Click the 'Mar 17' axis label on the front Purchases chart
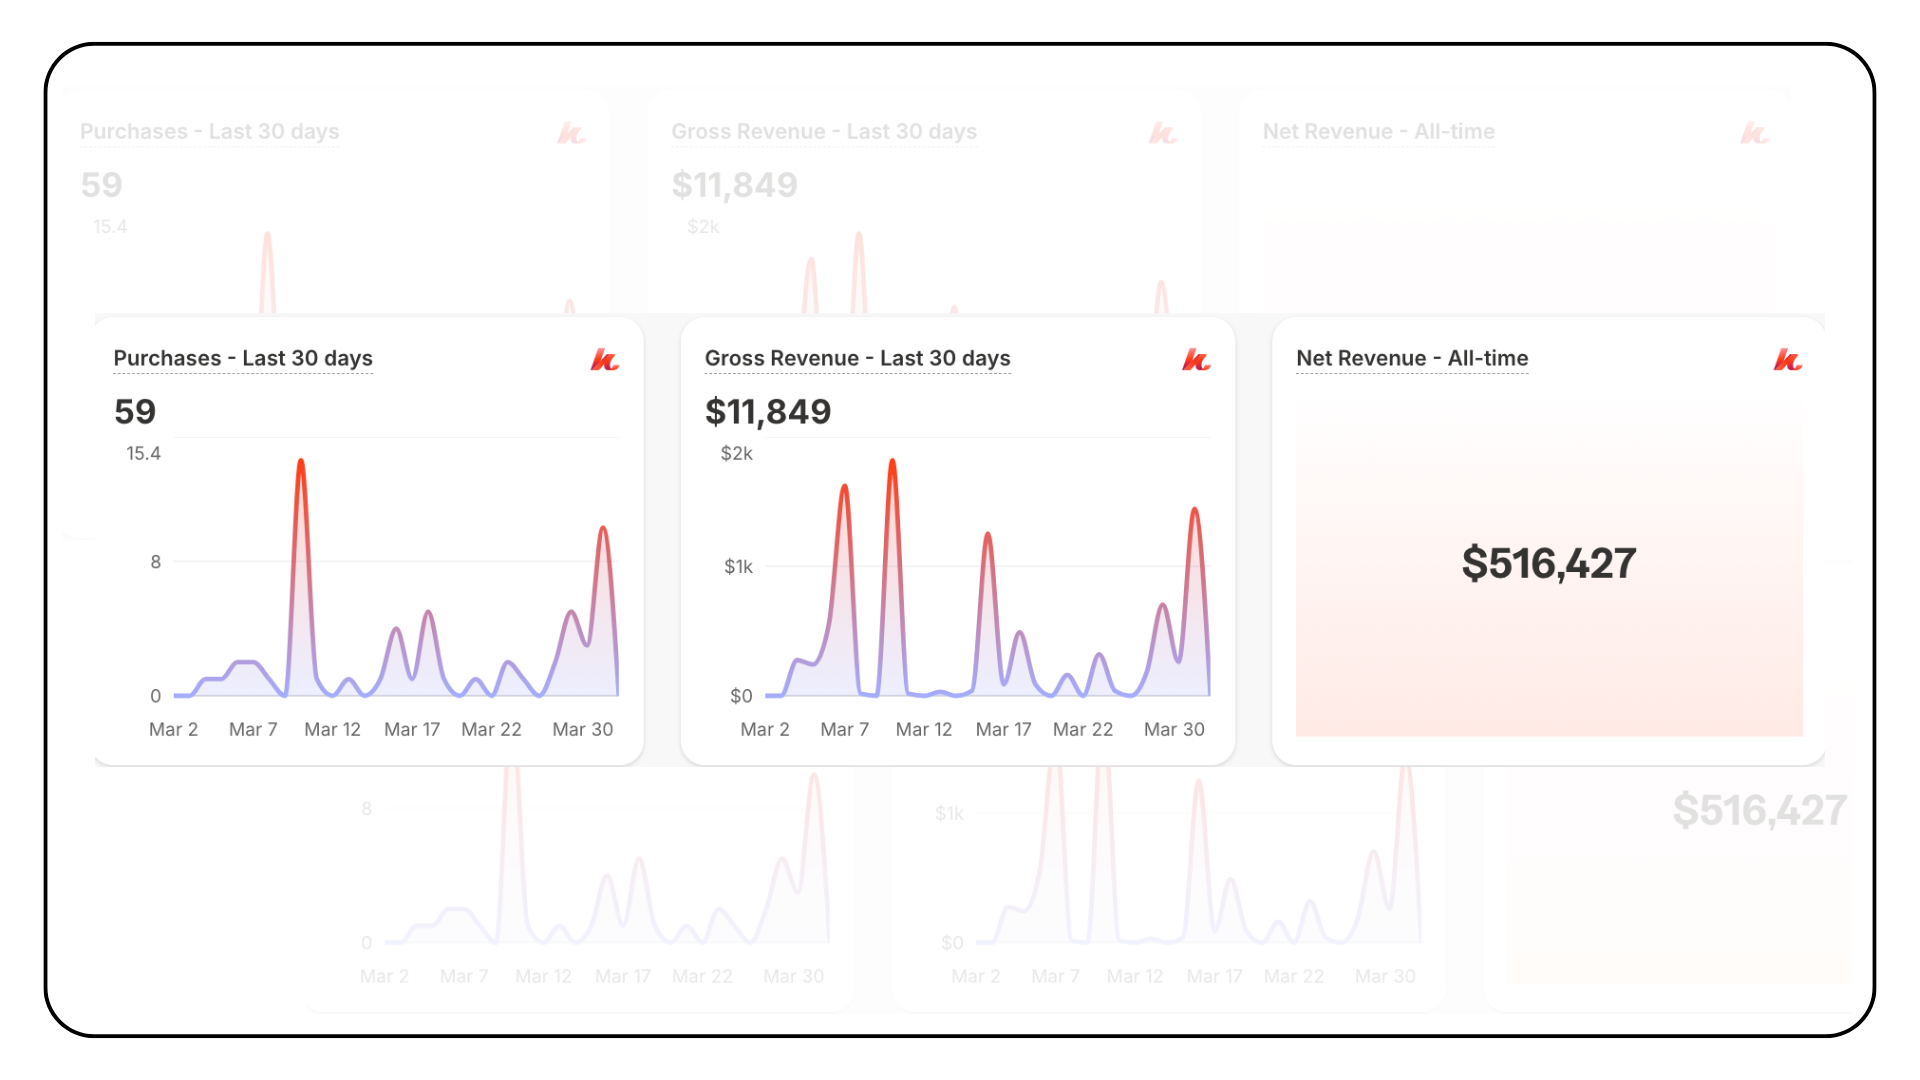The image size is (1920, 1080). 412,729
